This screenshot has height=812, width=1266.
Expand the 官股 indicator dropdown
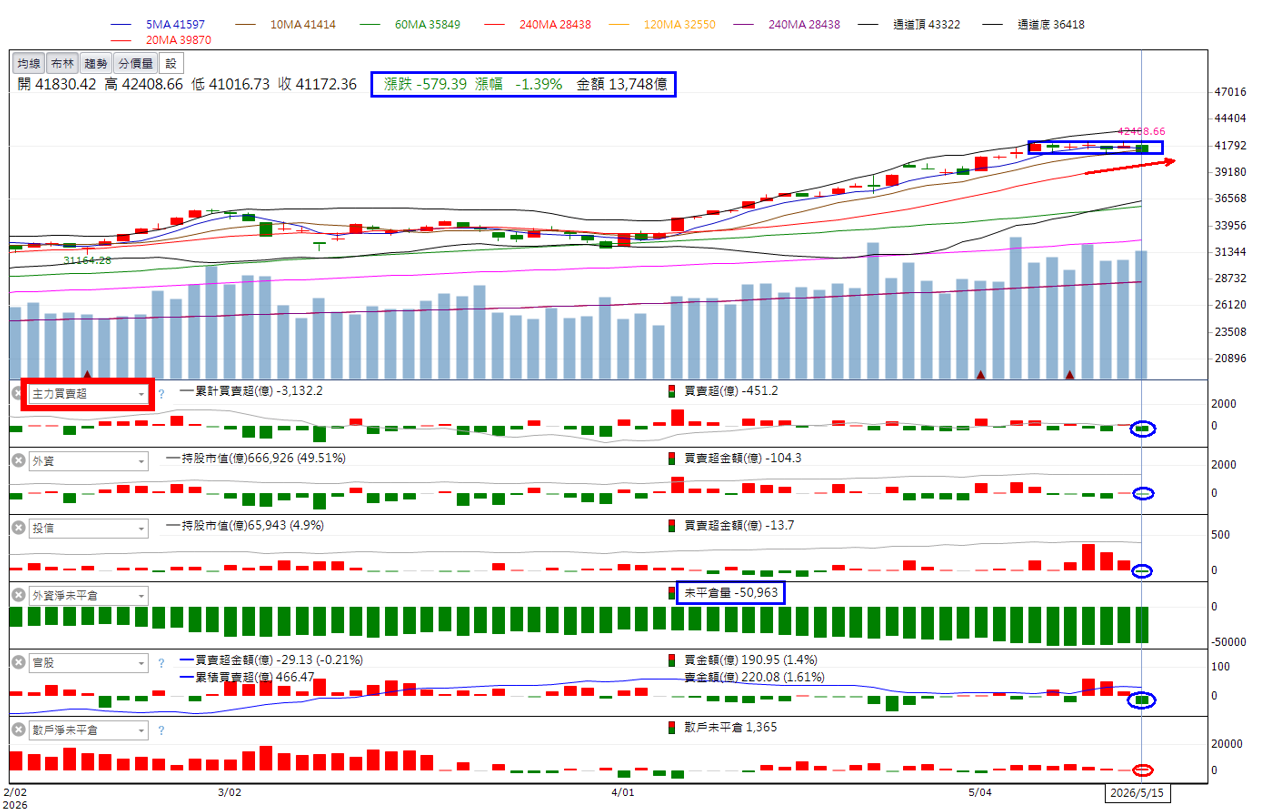88,663
